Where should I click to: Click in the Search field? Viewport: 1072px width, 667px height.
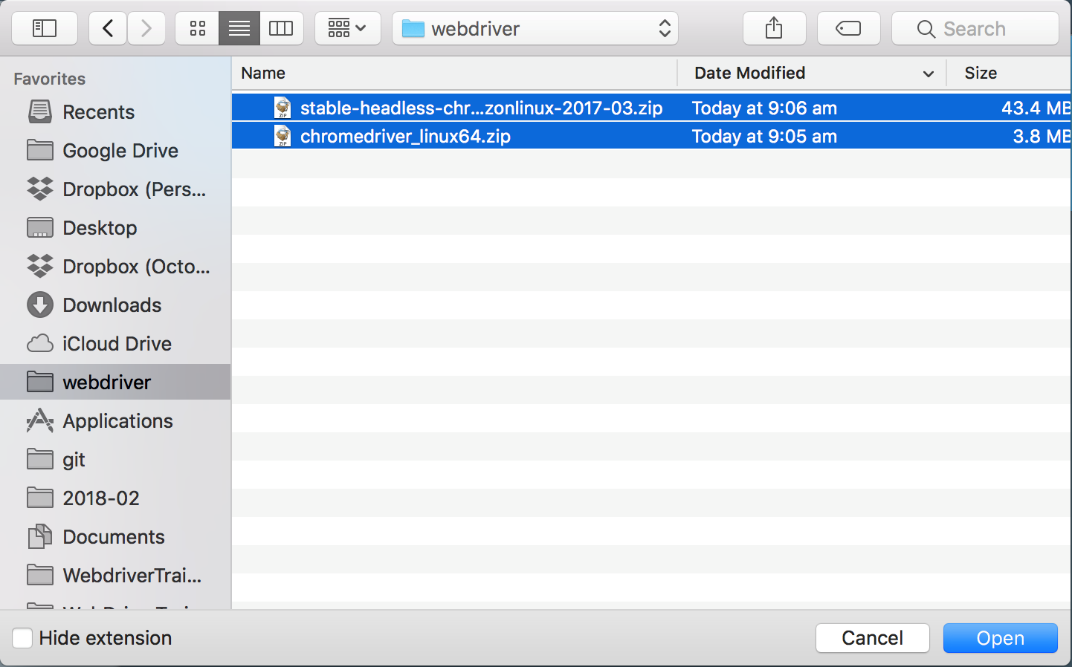click(985, 29)
